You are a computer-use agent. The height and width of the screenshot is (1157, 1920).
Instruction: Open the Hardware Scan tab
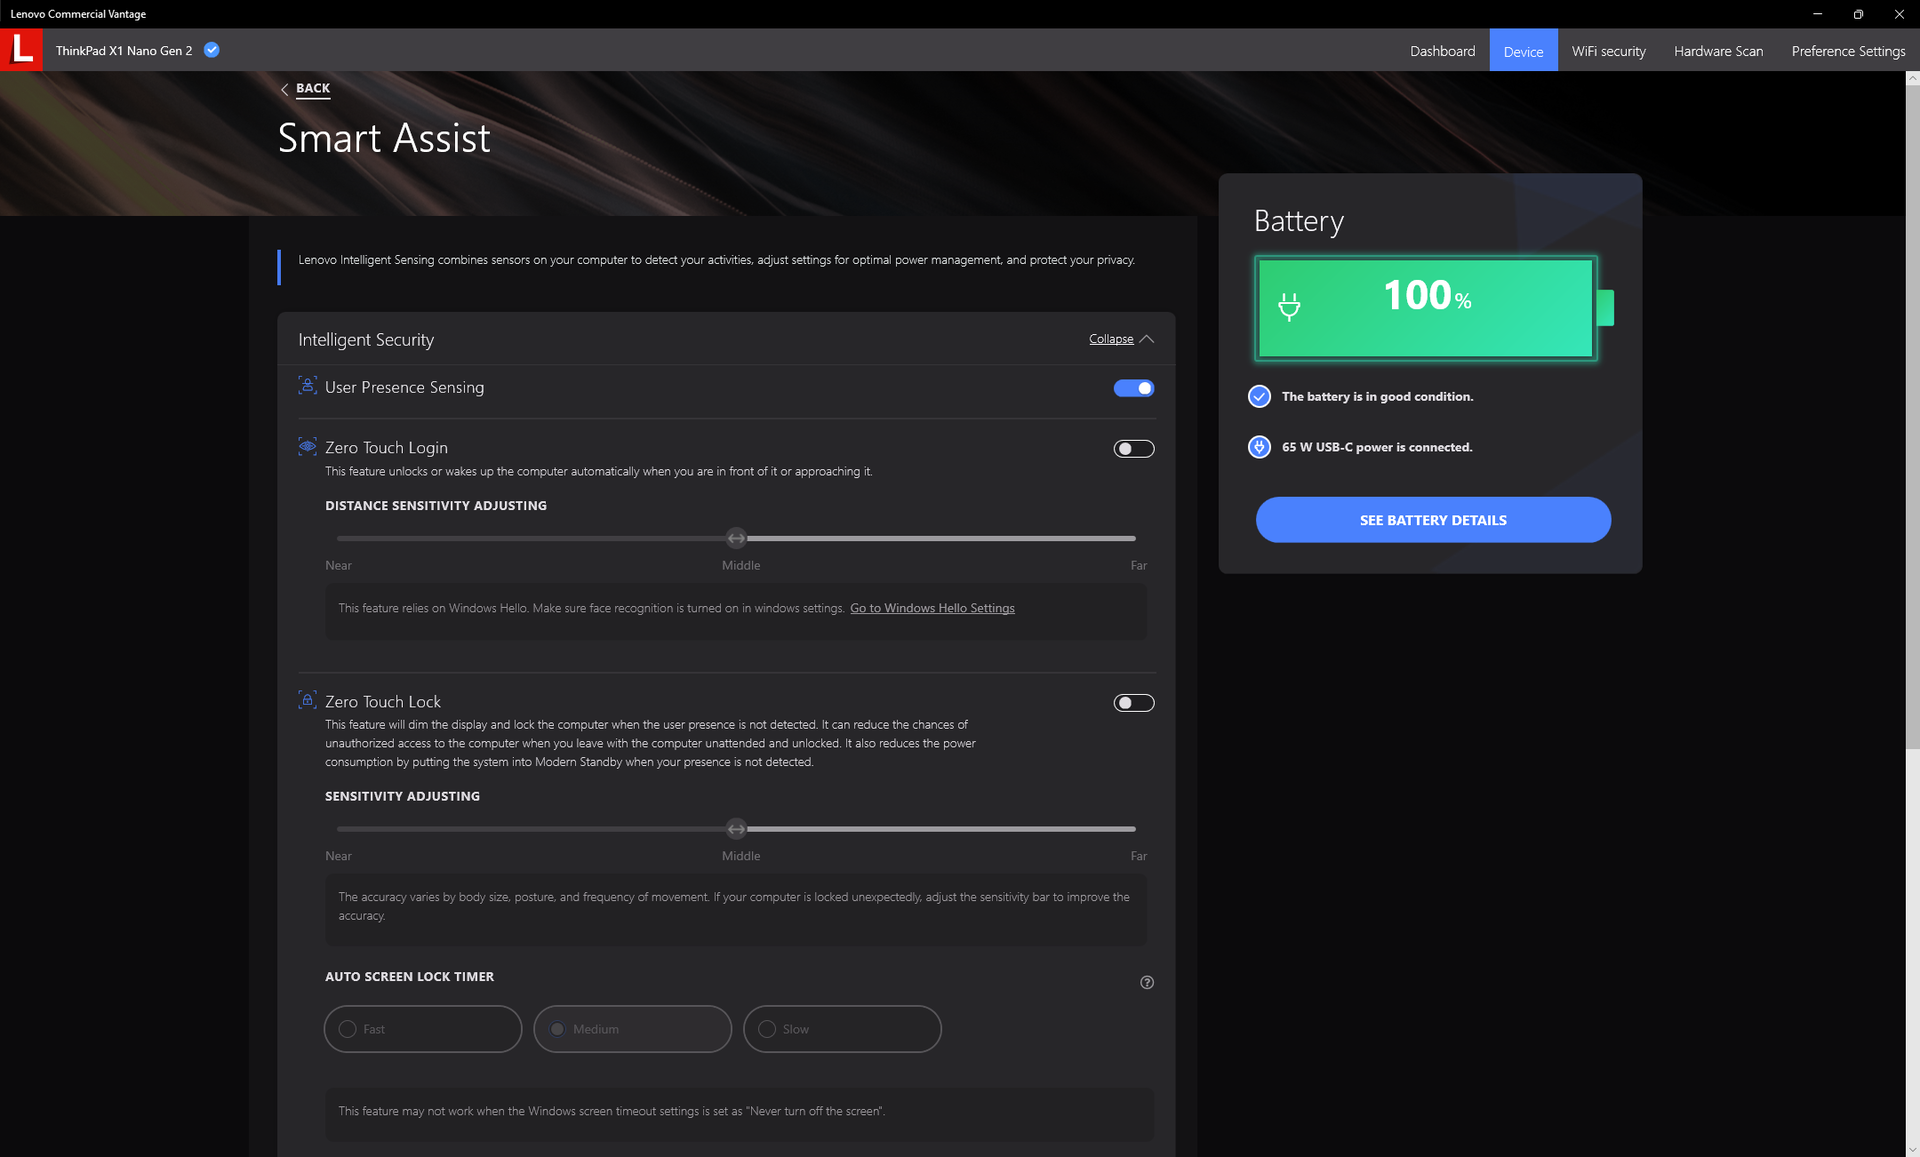tap(1717, 51)
